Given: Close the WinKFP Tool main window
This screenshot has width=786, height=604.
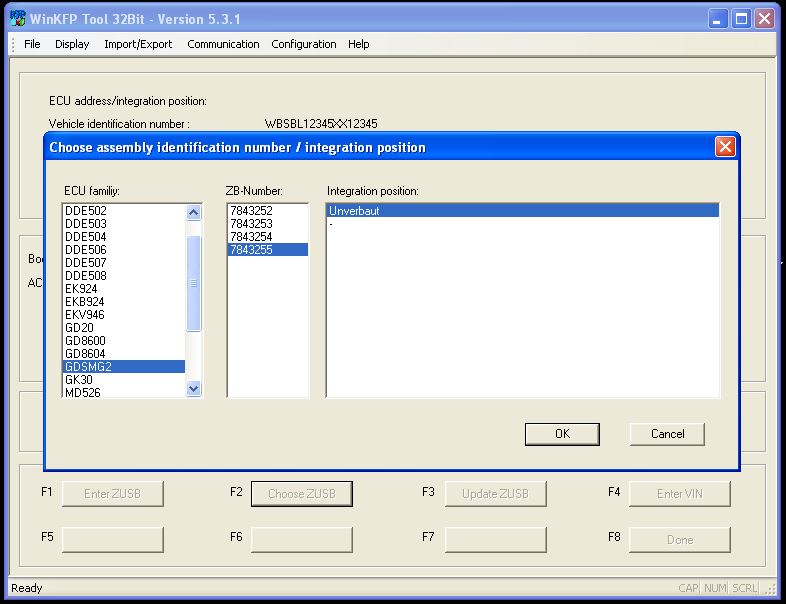Looking at the screenshot, I should tap(764, 20).
